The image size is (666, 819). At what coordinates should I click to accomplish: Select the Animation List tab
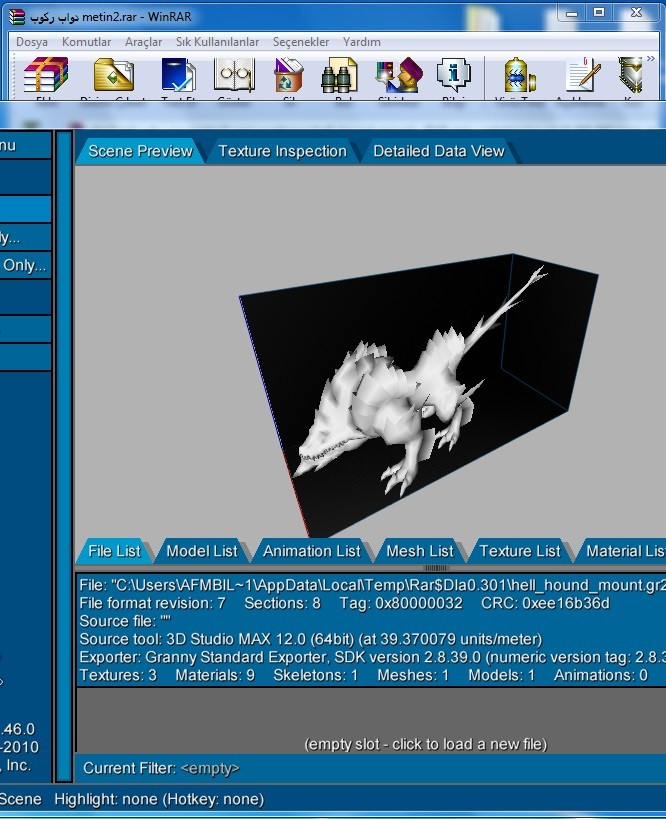pos(312,551)
